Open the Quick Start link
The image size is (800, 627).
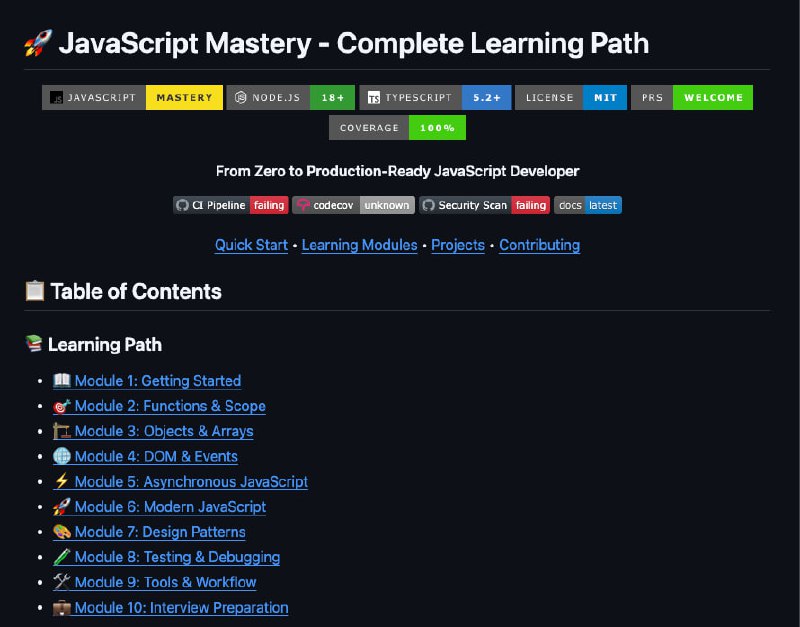coord(251,245)
